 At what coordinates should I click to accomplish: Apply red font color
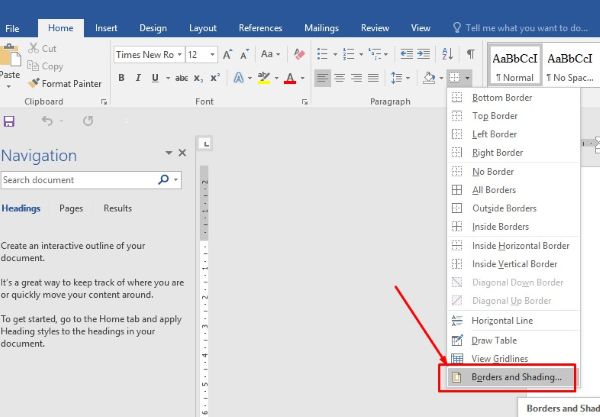point(290,78)
